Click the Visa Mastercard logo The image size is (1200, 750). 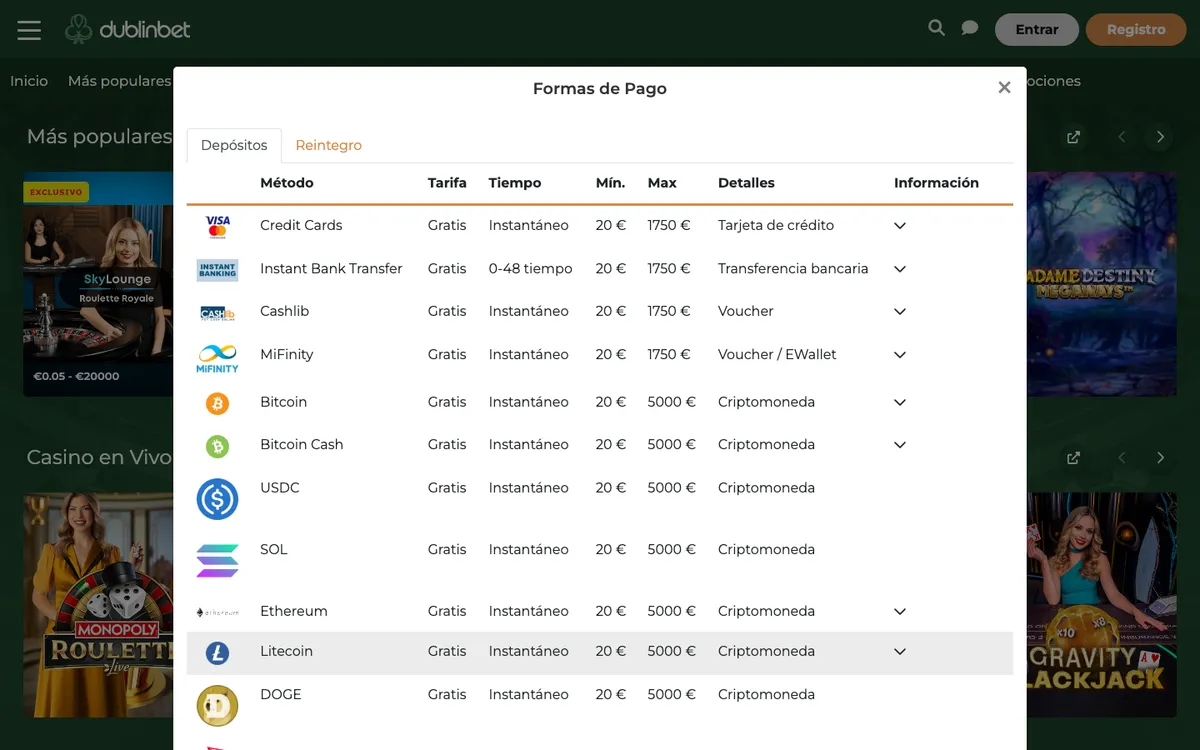coord(217,226)
